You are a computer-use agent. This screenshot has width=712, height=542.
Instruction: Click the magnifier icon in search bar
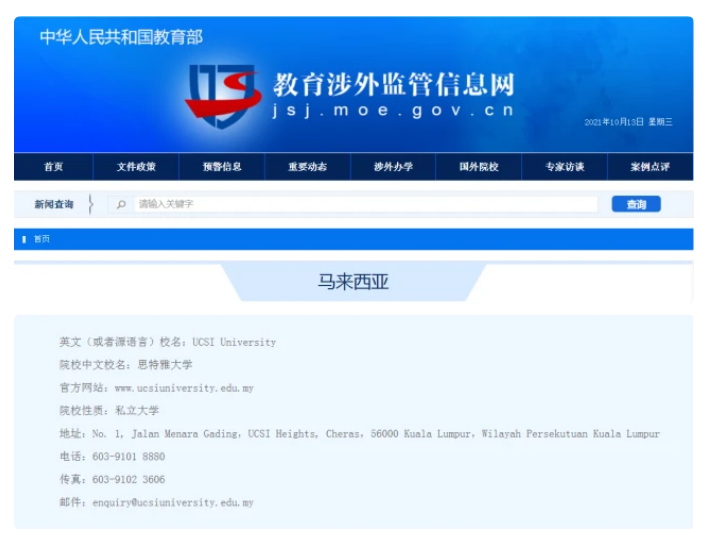click(x=121, y=204)
